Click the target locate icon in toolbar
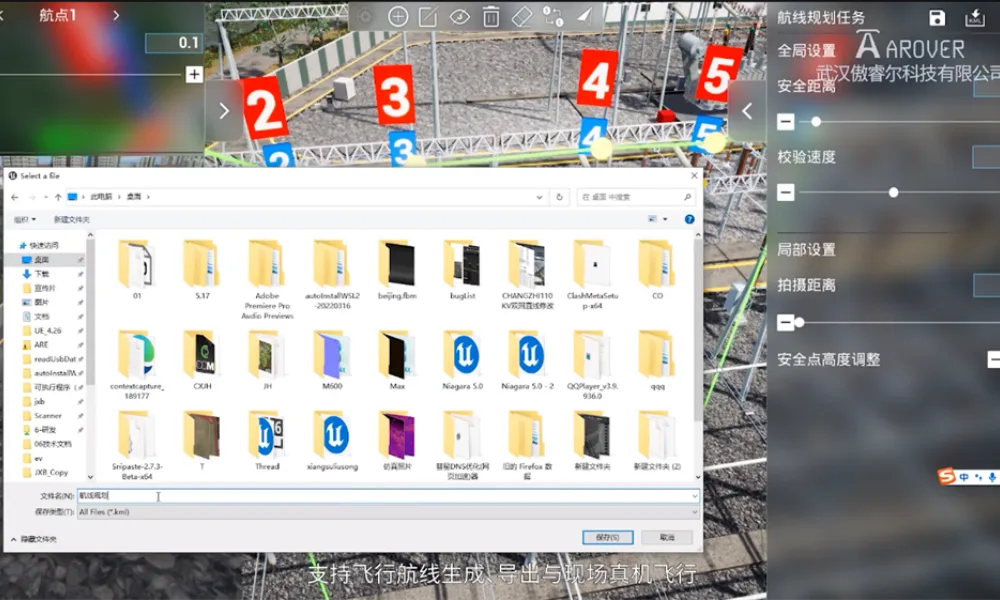This screenshot has width=1000, height=600. click(x=366, y=17)
